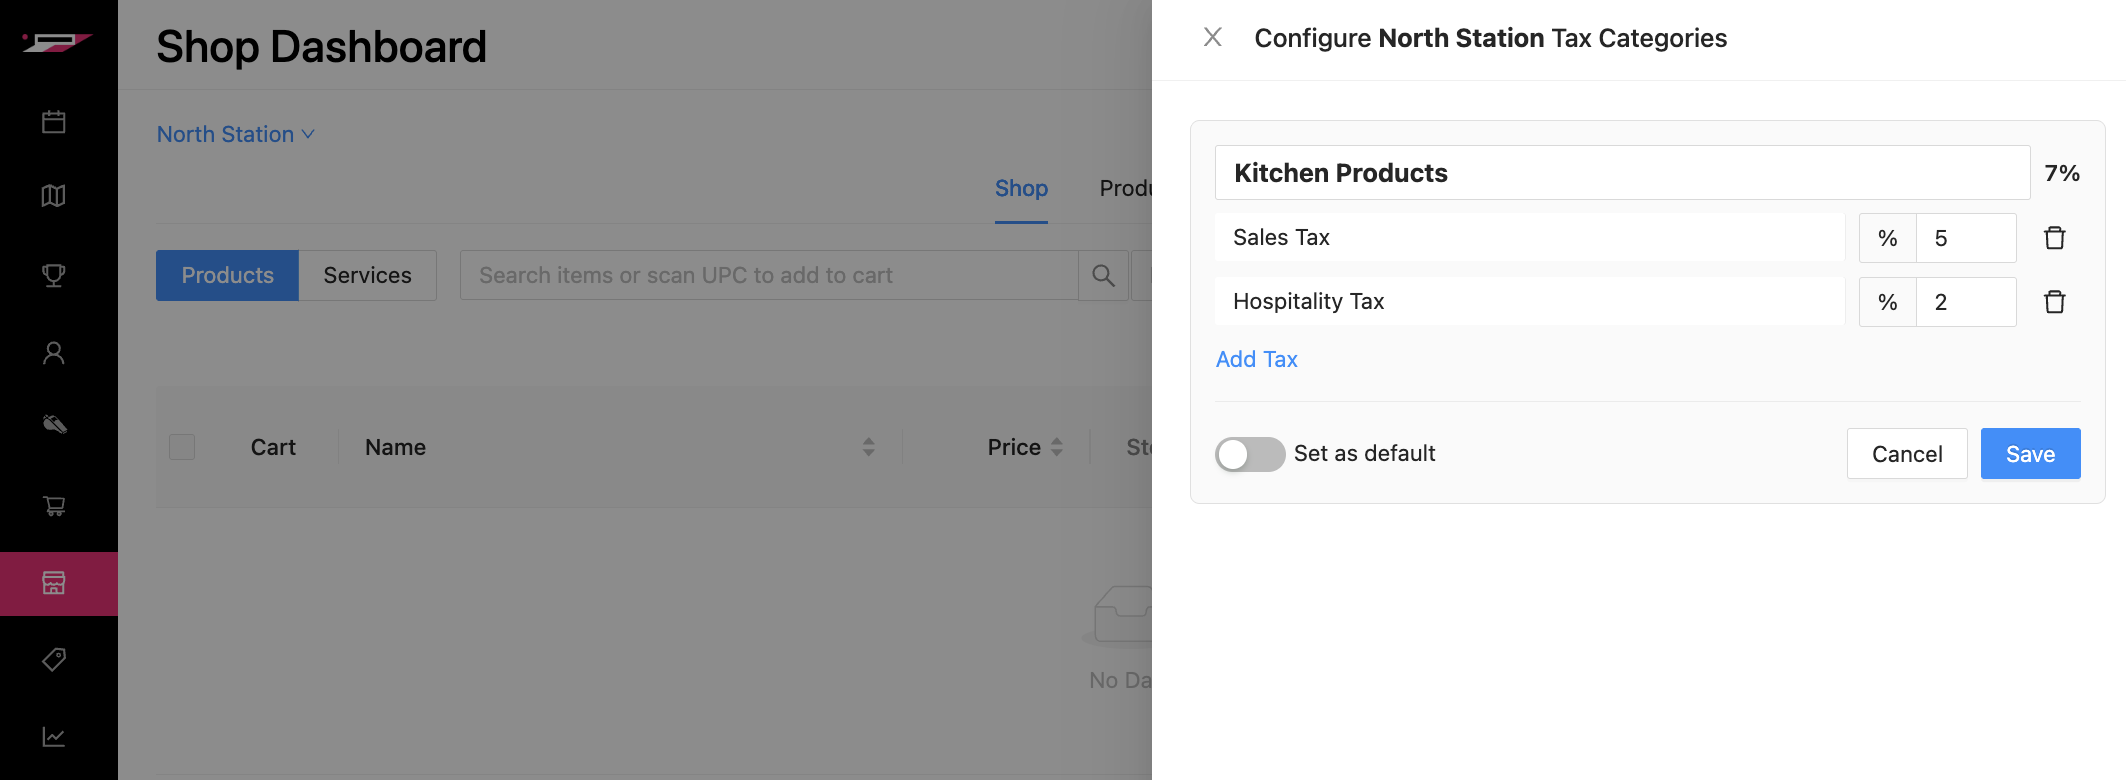Open the shopping cart sidebar icon
The height and width of the screenshot is (780, 2126).
tap(54, 506)
